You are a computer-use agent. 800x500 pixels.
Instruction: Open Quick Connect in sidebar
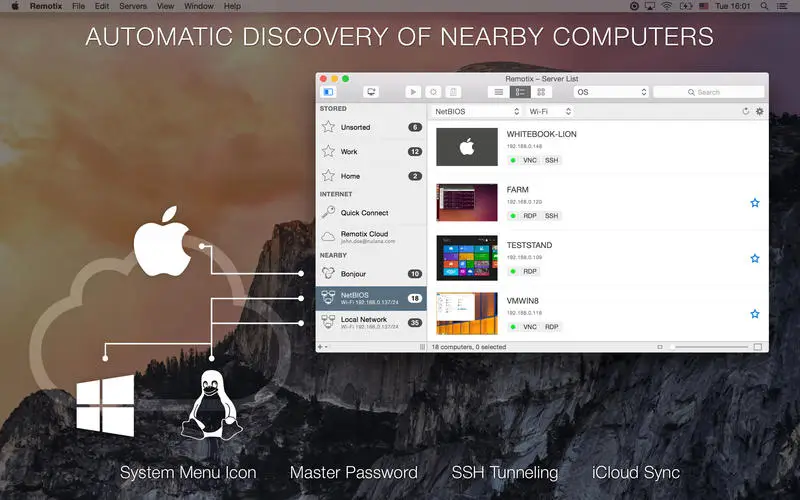371,212
